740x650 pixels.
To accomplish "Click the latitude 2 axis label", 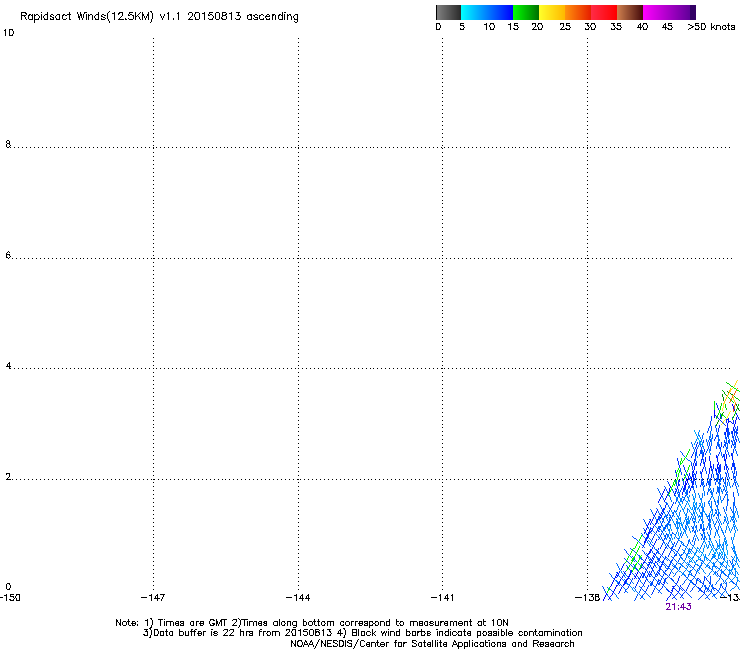I will coord(8,477).
